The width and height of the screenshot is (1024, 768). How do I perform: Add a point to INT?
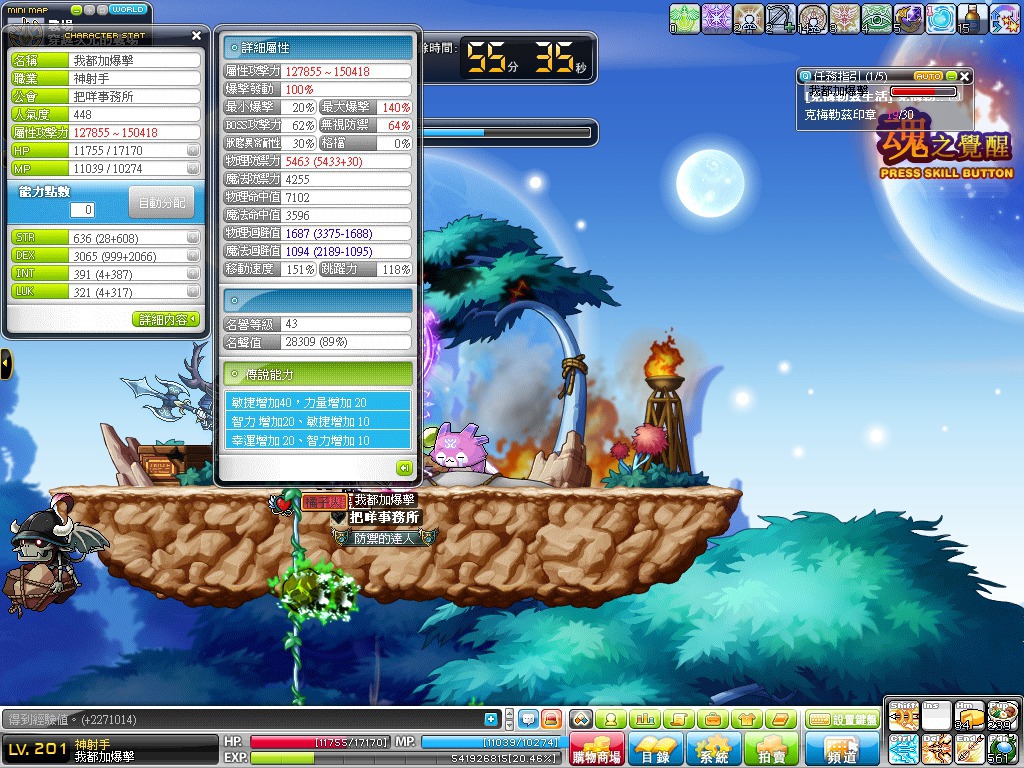193,274
